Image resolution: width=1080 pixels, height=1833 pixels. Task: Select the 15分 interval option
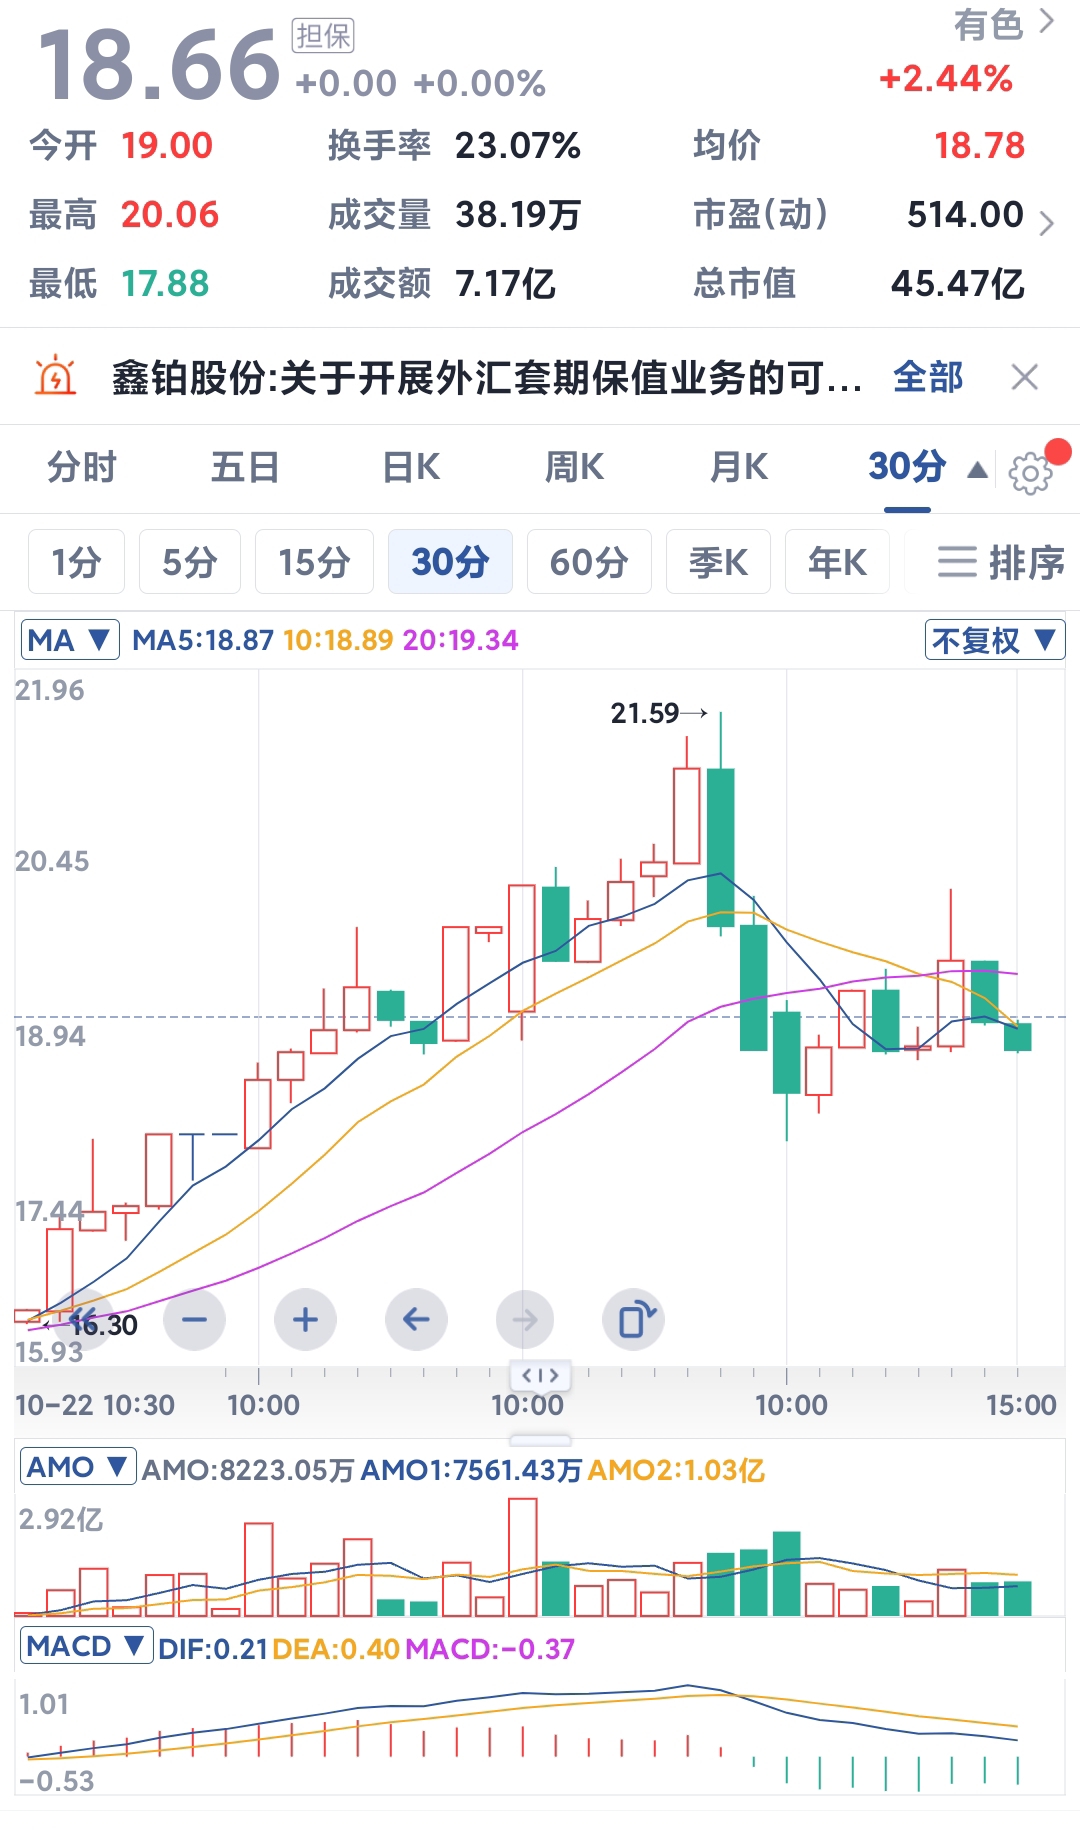coord(314,562)
